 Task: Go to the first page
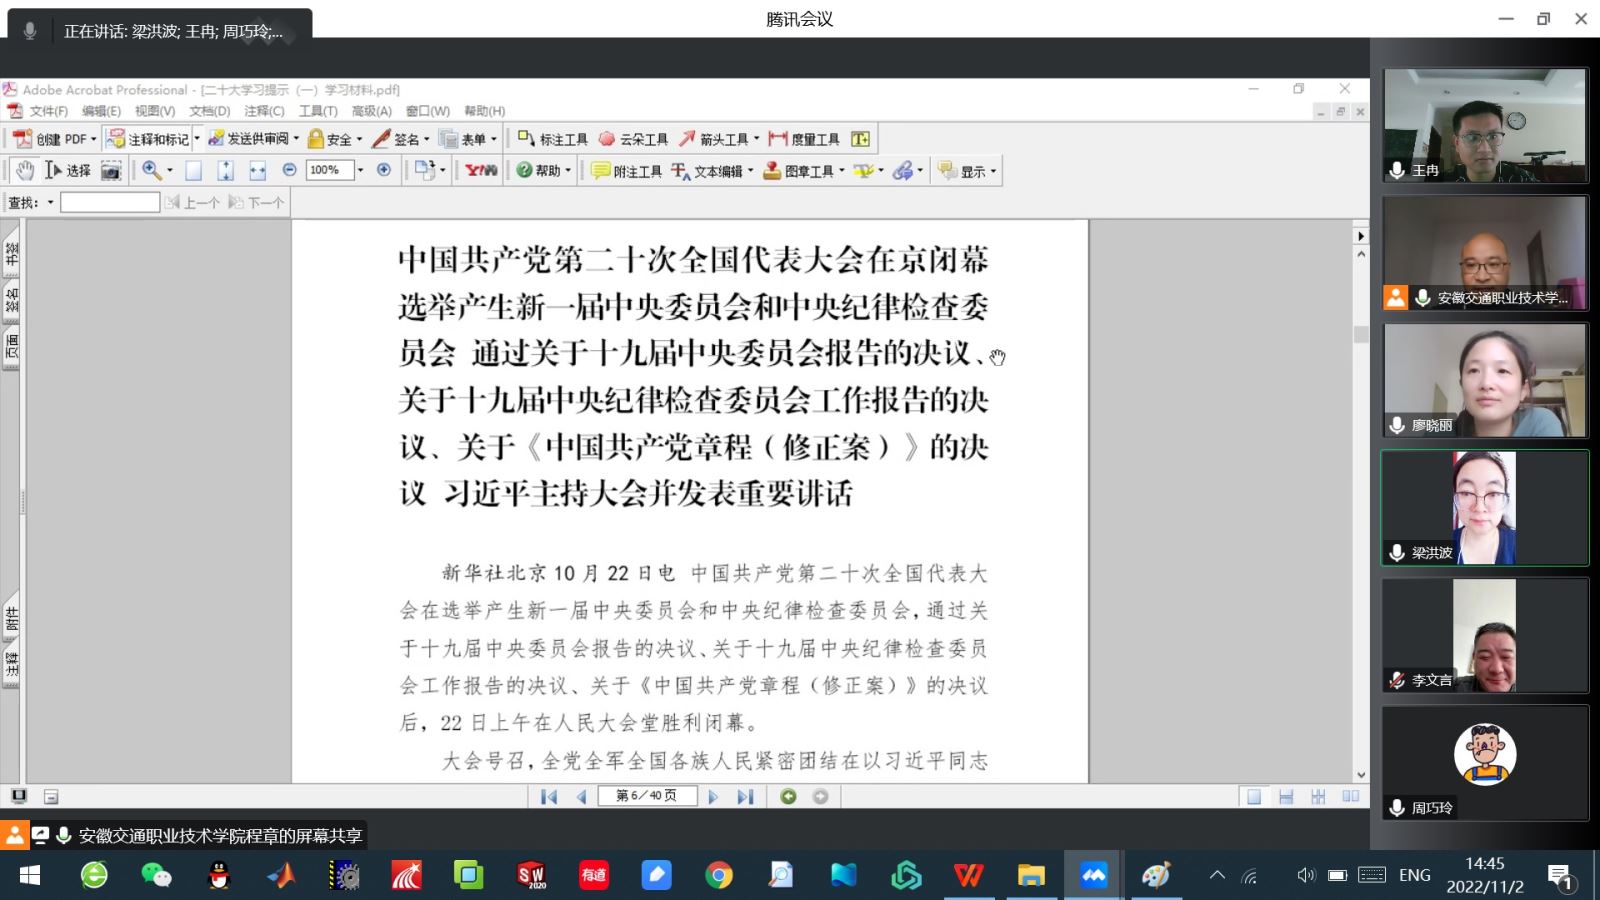click(x=548, y=797)
